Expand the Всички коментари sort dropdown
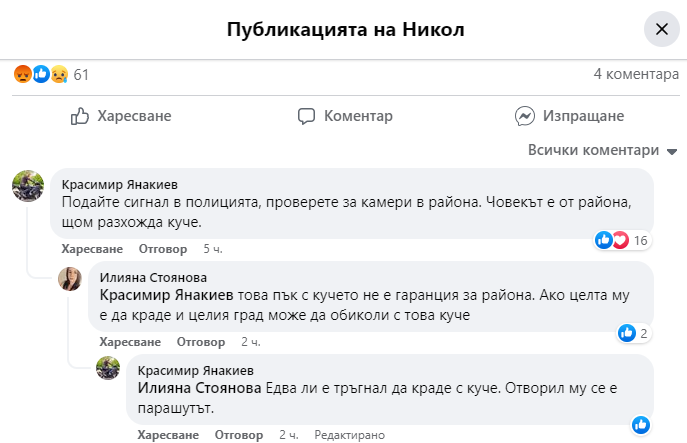Image resolution: width=687 pixels, height=443 pixels. coord(603,150)
